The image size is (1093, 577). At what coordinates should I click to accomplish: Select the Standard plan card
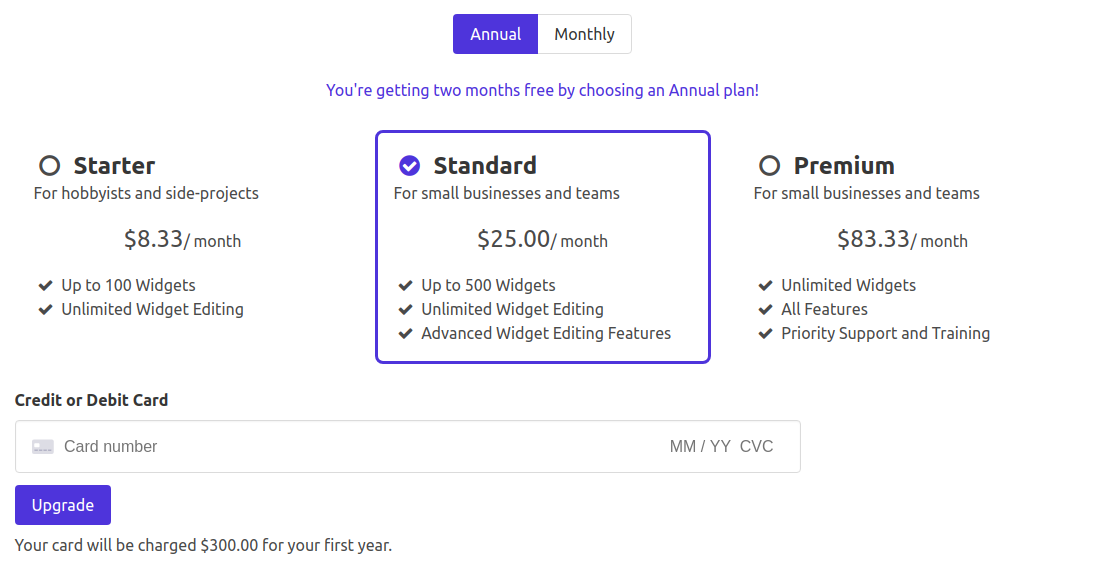543,247
